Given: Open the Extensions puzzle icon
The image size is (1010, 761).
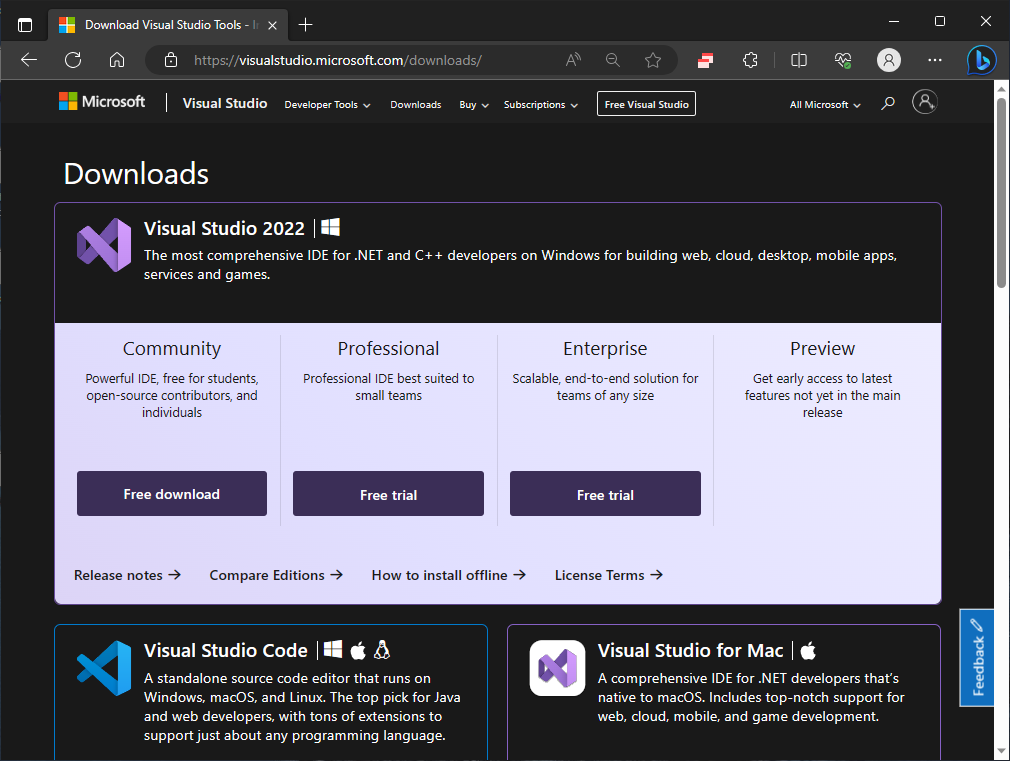Looking at the screenshot, I should pyautogui.click(x=750, y=60).
